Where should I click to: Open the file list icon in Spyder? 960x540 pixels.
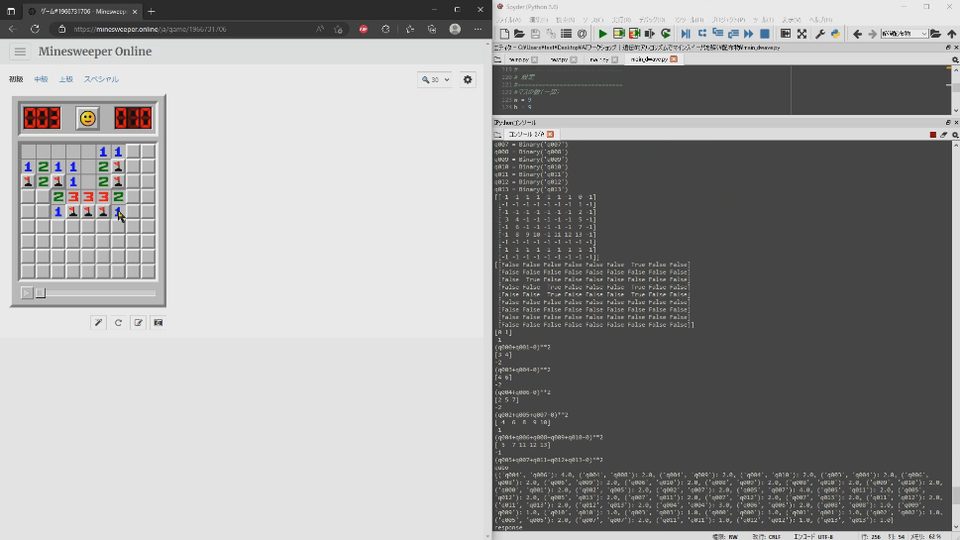(x=566, y=34)
